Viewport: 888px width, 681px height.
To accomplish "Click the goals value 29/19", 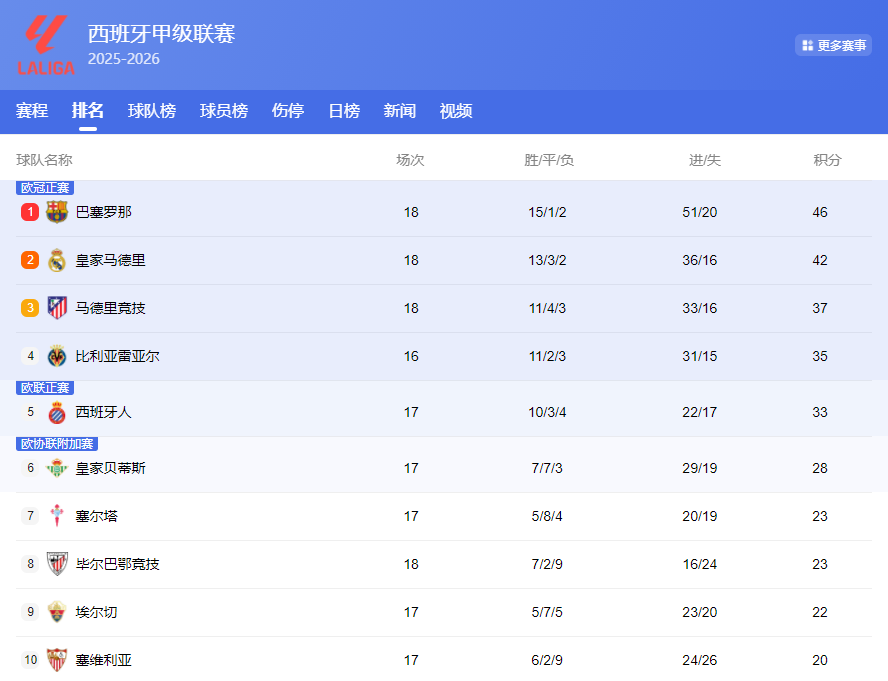I will pyautogui.click(x=699, y=468).
